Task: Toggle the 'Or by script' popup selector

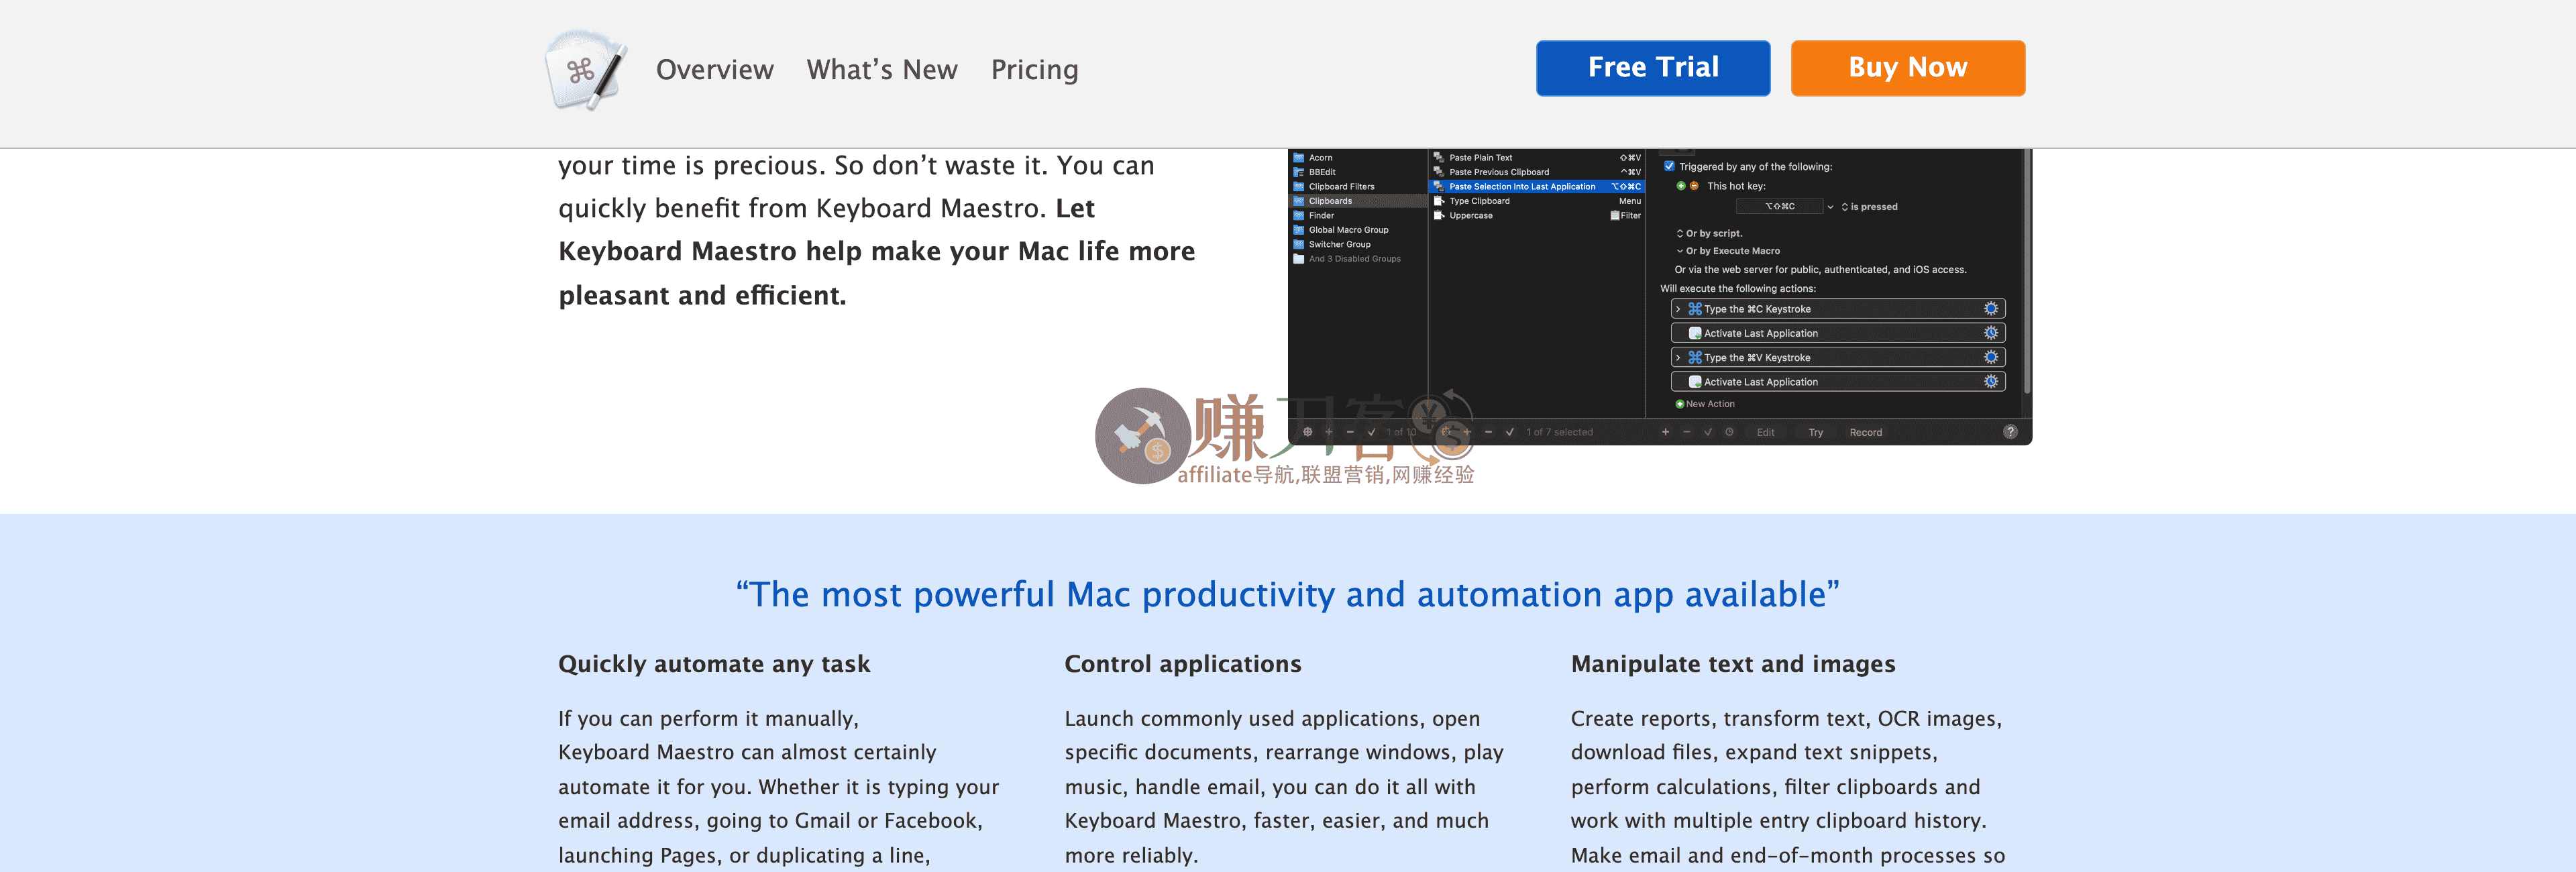Action: (x=1680, y=233)
